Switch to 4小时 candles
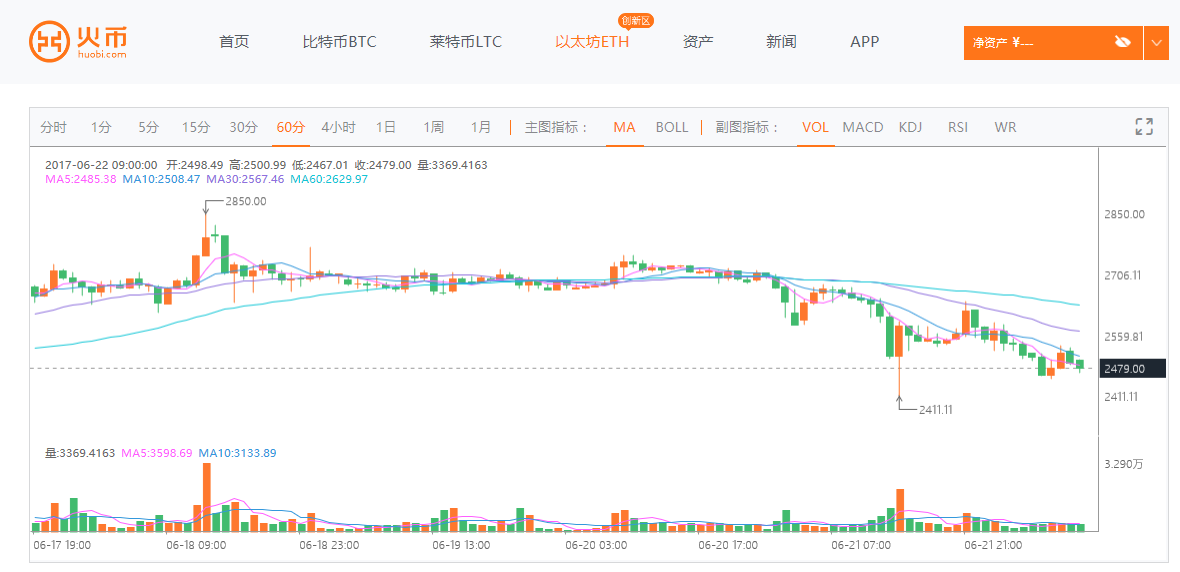The image size is (1180, 572). pos(338,127)
